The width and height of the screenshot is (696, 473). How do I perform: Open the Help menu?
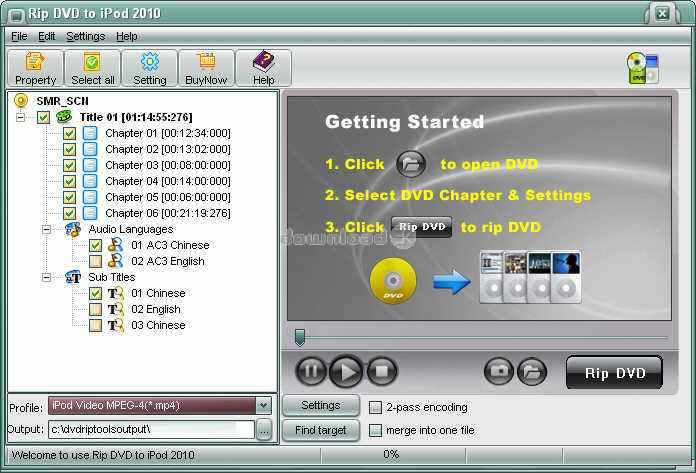[127, 36]
